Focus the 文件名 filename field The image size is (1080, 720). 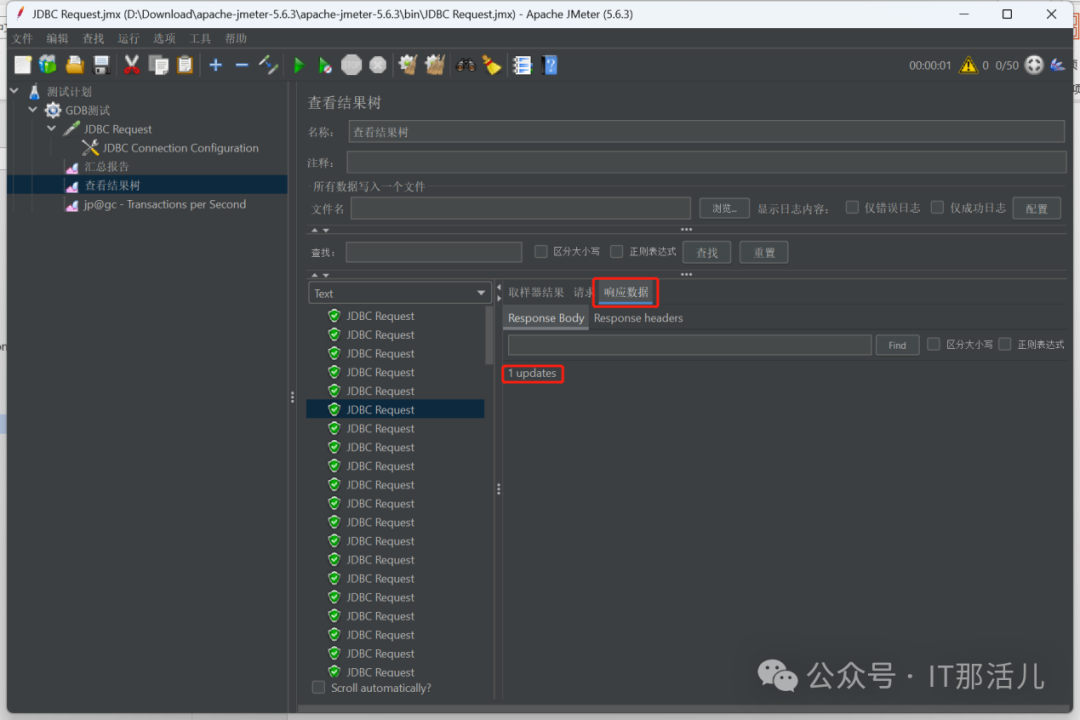pos(520,208)
